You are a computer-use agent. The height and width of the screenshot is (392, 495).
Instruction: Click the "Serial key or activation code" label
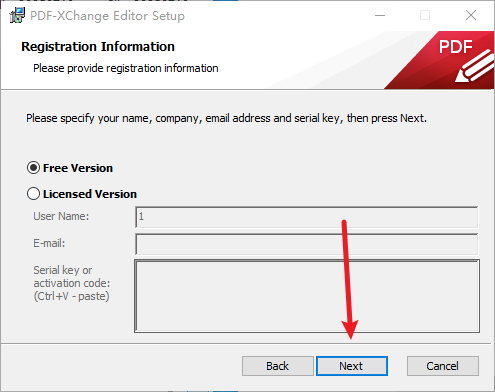(x=72, y=283)
